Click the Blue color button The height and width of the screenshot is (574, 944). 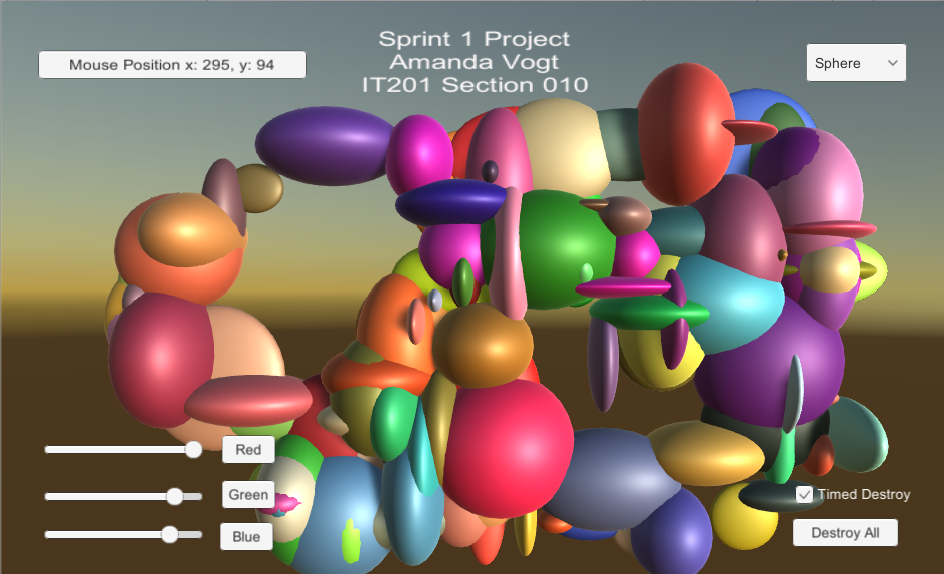(x=246, y=536)
